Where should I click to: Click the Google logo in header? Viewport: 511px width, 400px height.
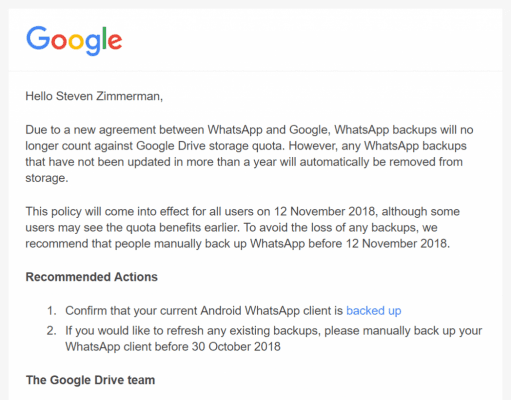(74, 40)
